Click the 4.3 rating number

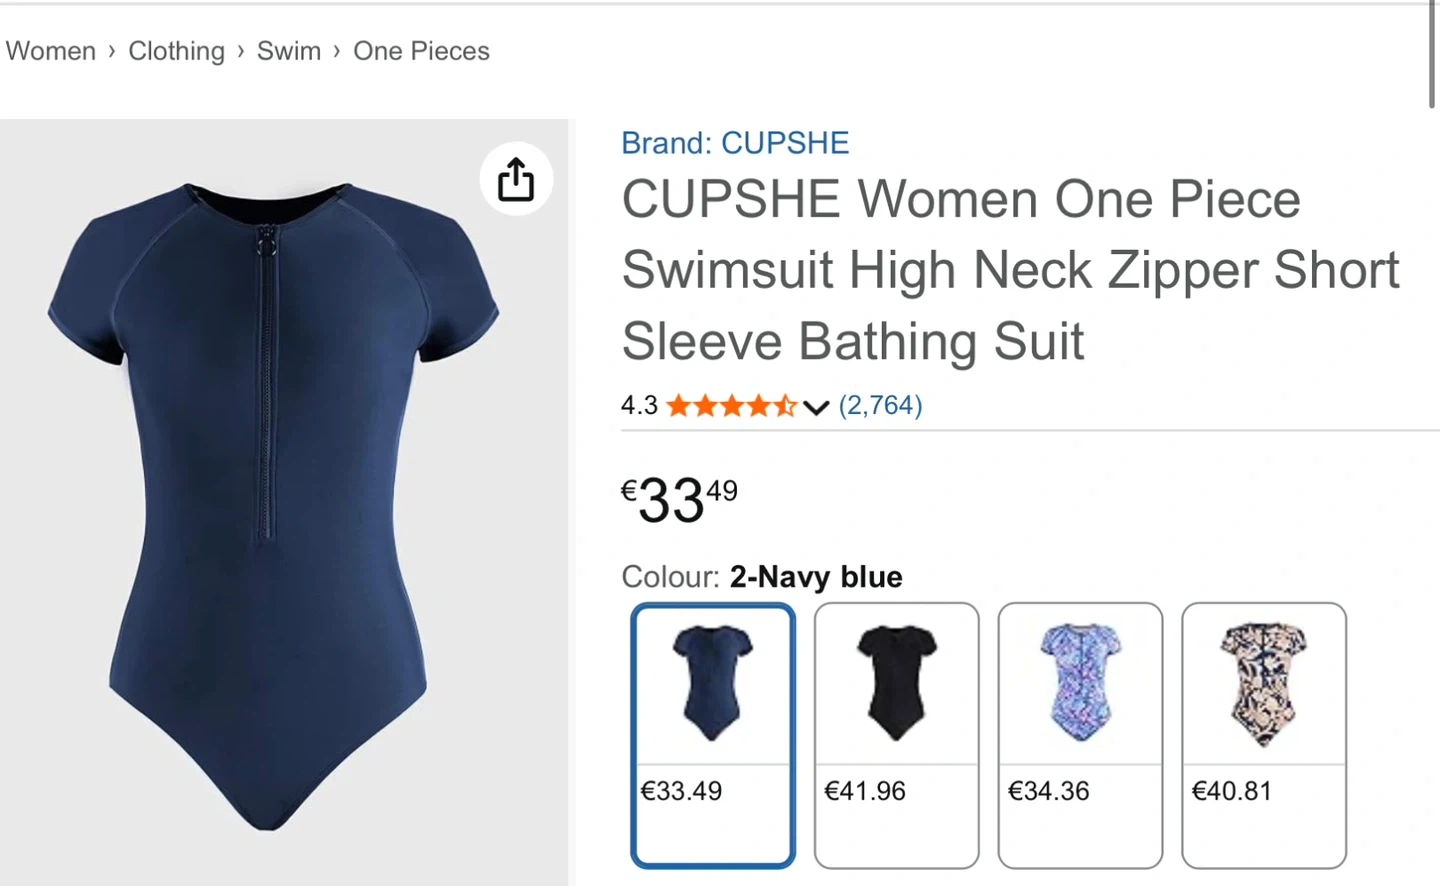coord(639,405)
